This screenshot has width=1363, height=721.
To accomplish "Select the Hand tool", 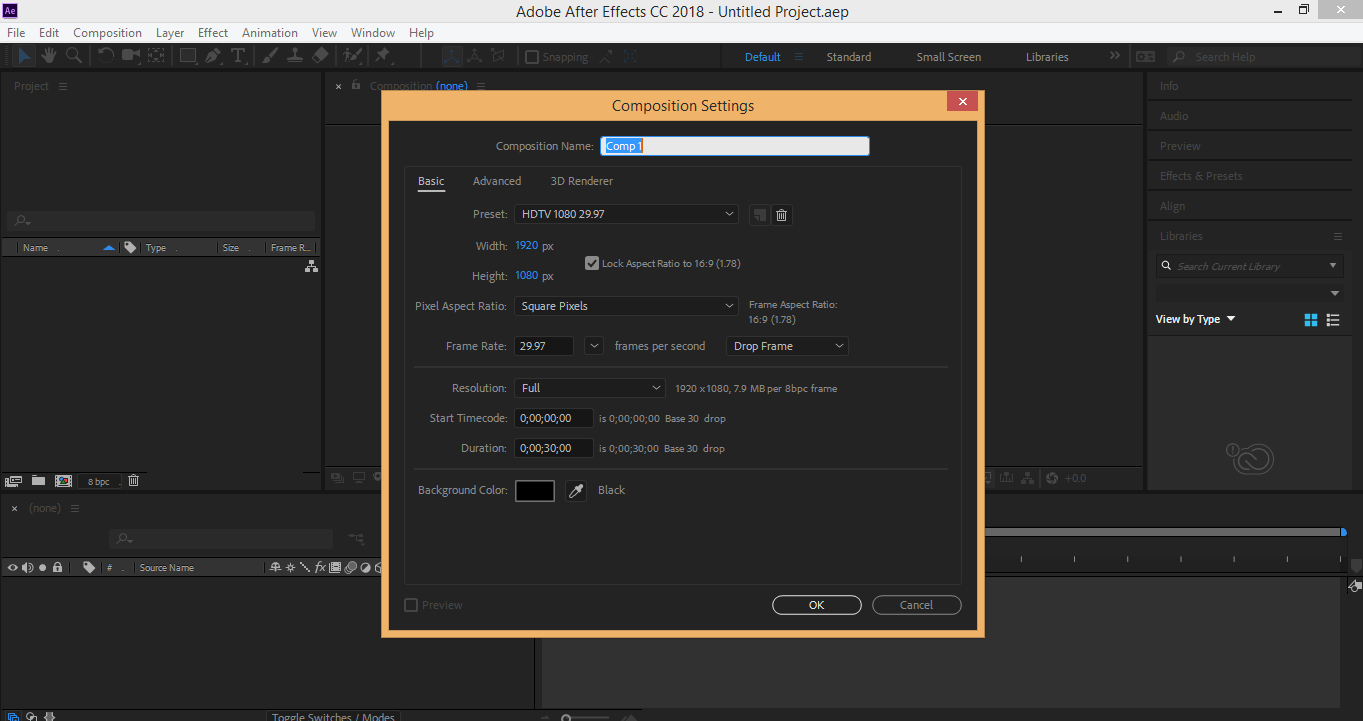I will tap(47, 55).
